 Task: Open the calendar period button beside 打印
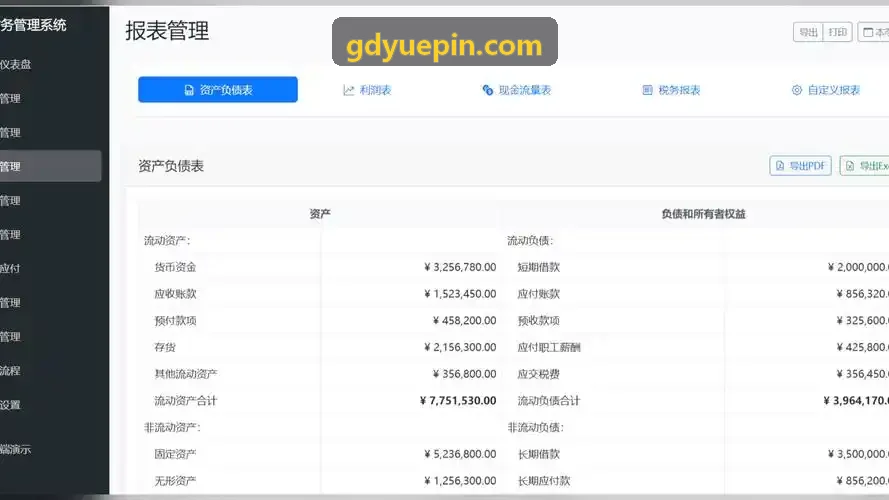tap(874, 32)
